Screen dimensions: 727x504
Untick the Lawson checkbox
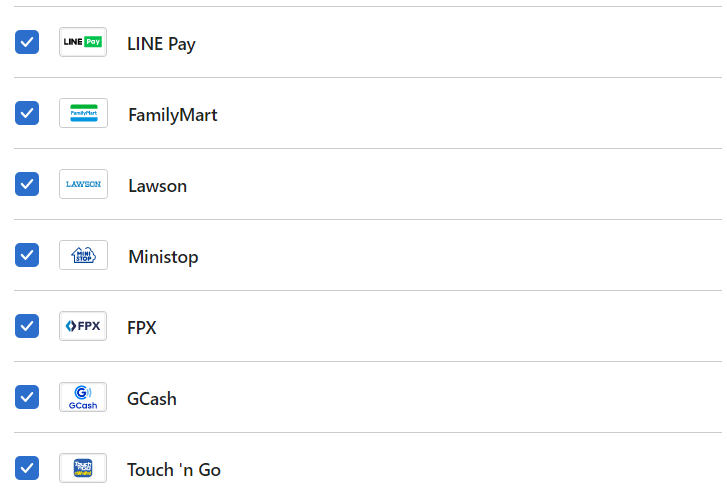(x=27, y=184)
